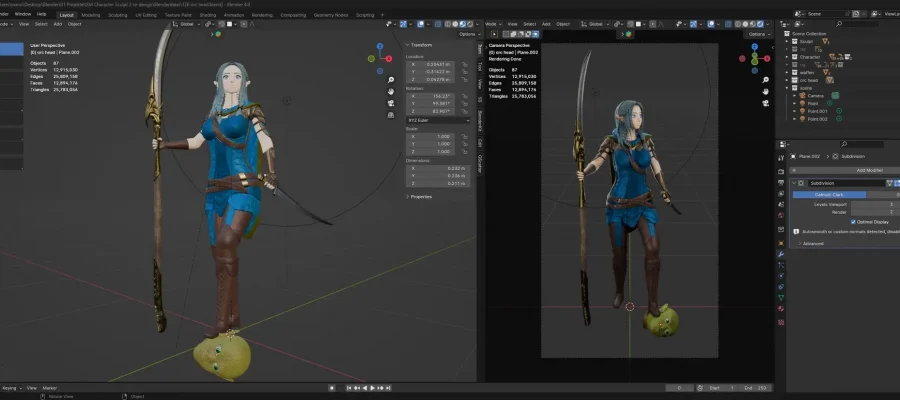
Task: Click red X axis on left viewport gizmo
Action: click(389, 59)
